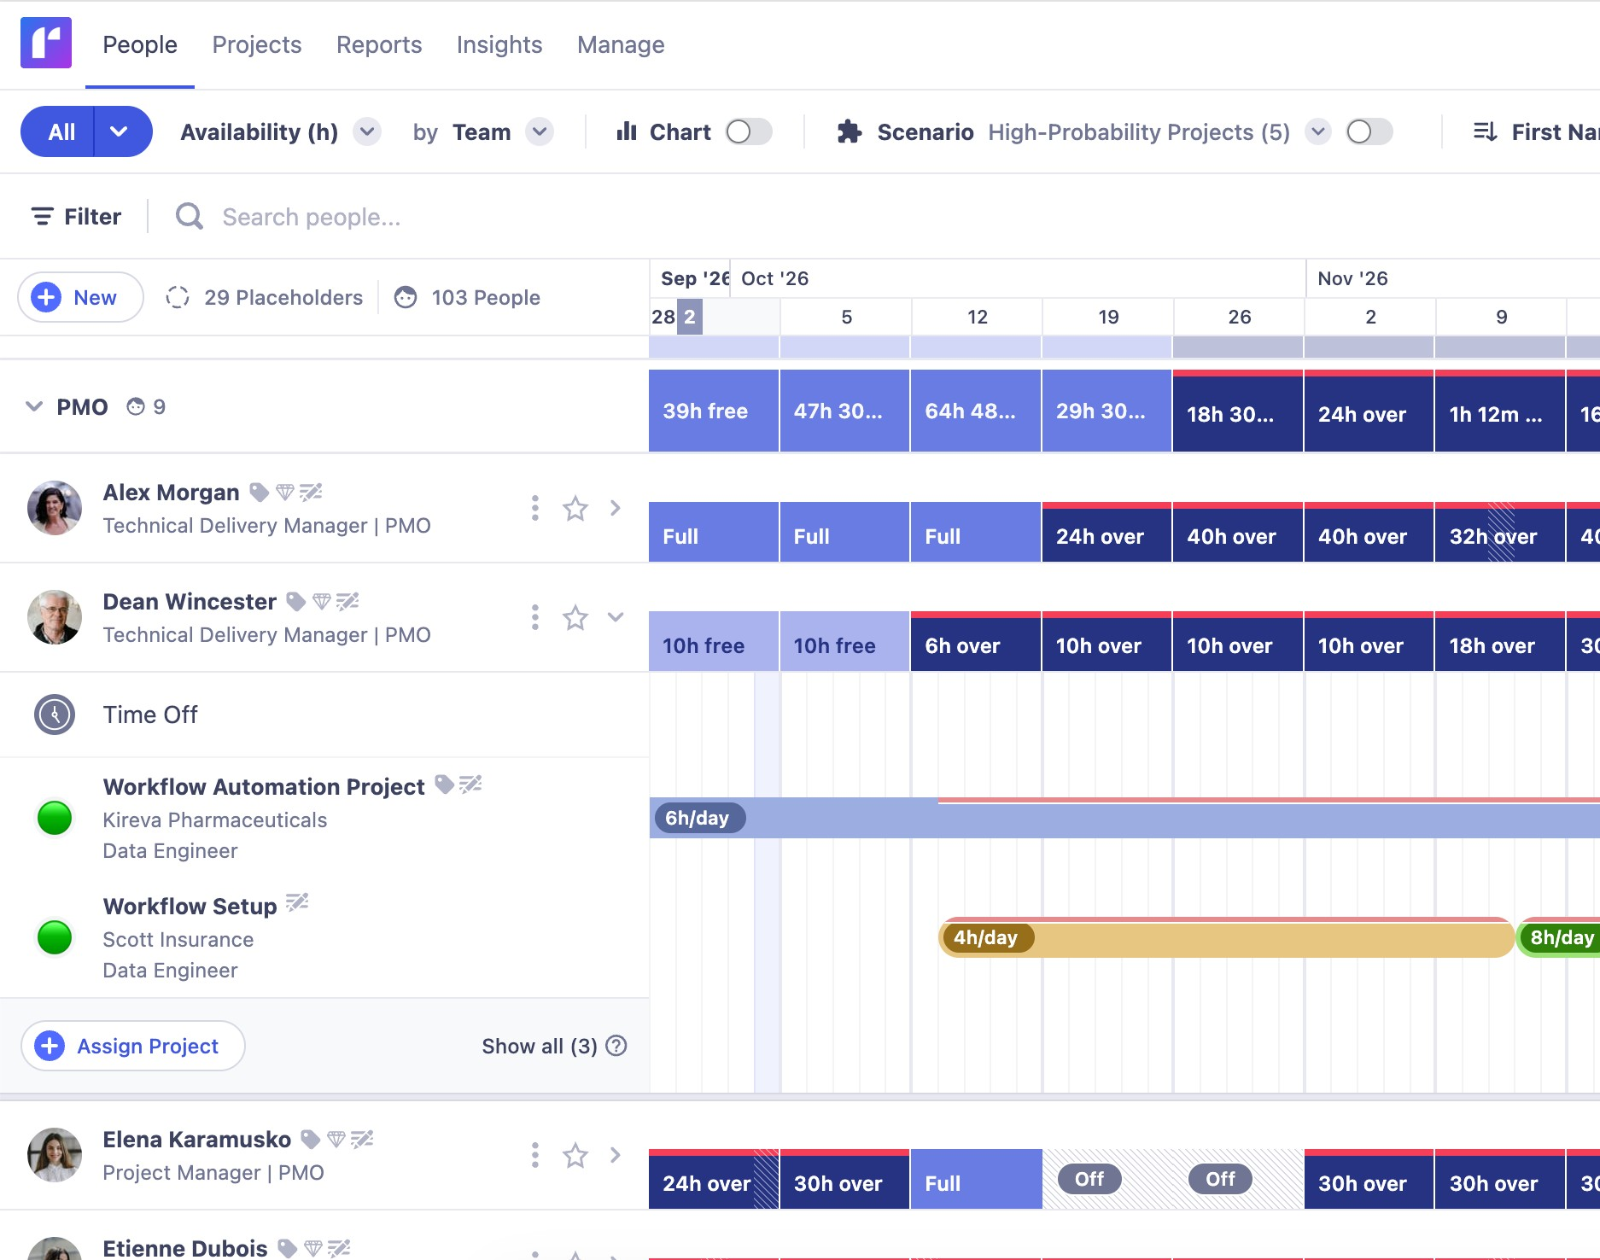Open the by Team grouping dropdown

click(x=540, y=132)
